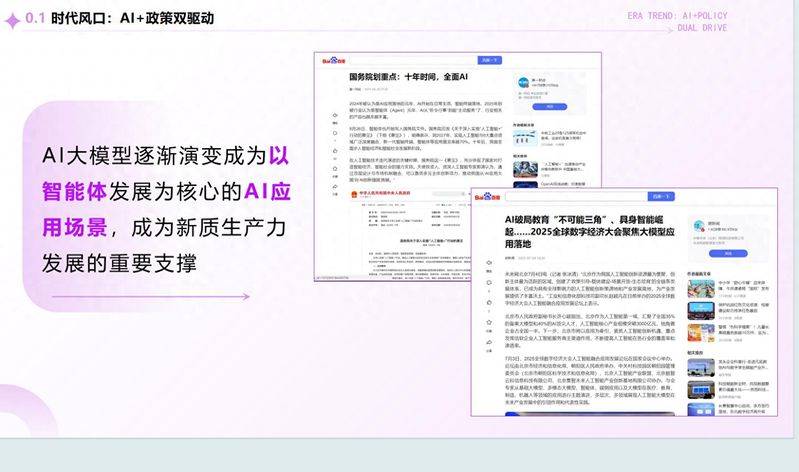Click slide title 时代风口：AI+政策双驱动
Viewport: 799px width, 472px height.
[x=132, y=18]
